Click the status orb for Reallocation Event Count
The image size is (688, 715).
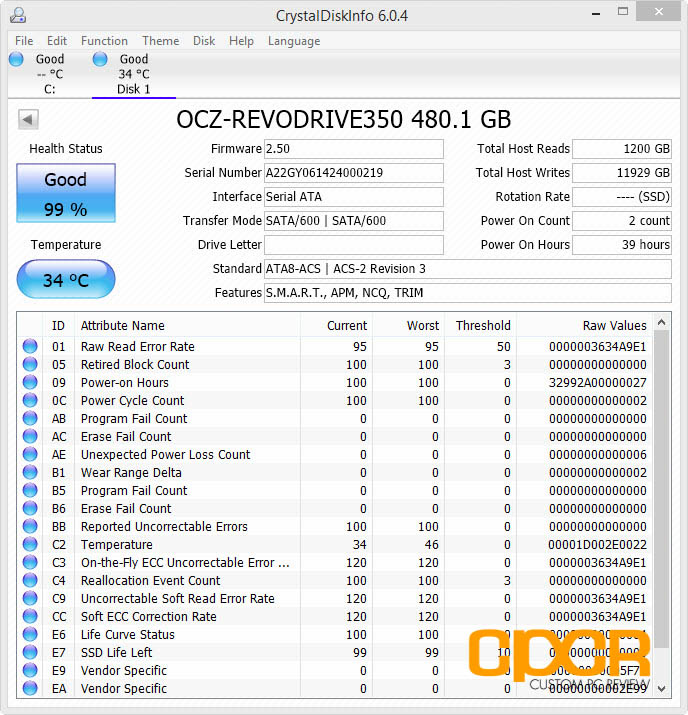(x=30, y=580)
